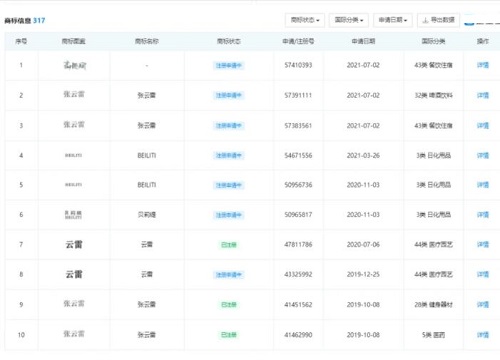Click trademark image in row 1
The width and height of the screenshot is (500, 360).
(74, 65)
